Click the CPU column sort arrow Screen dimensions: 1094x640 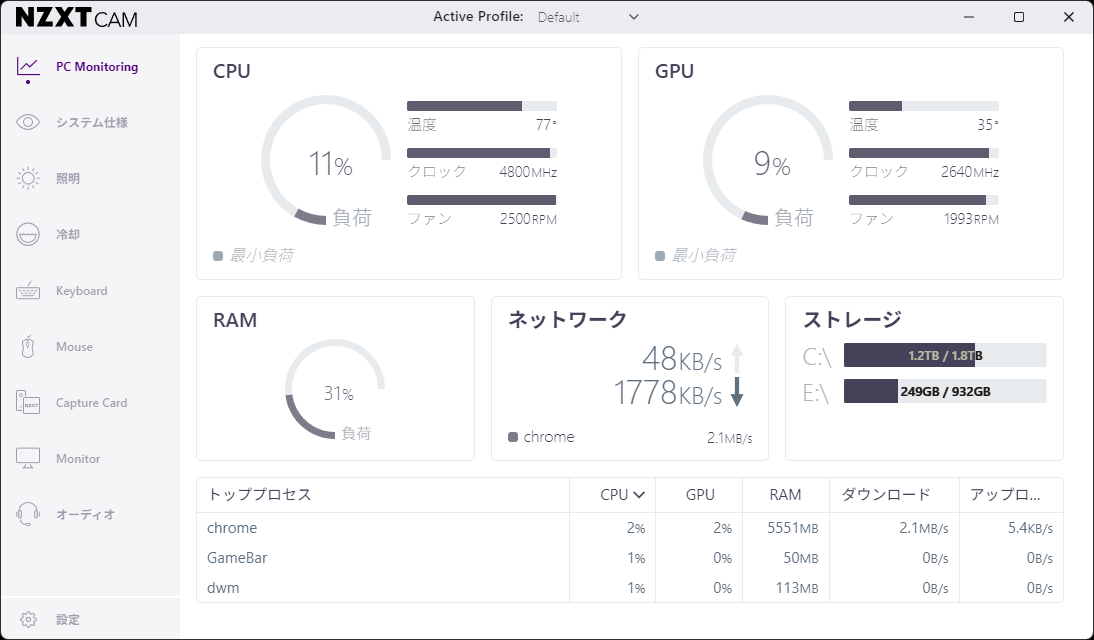pyautogui.click(x=638, y=495)
